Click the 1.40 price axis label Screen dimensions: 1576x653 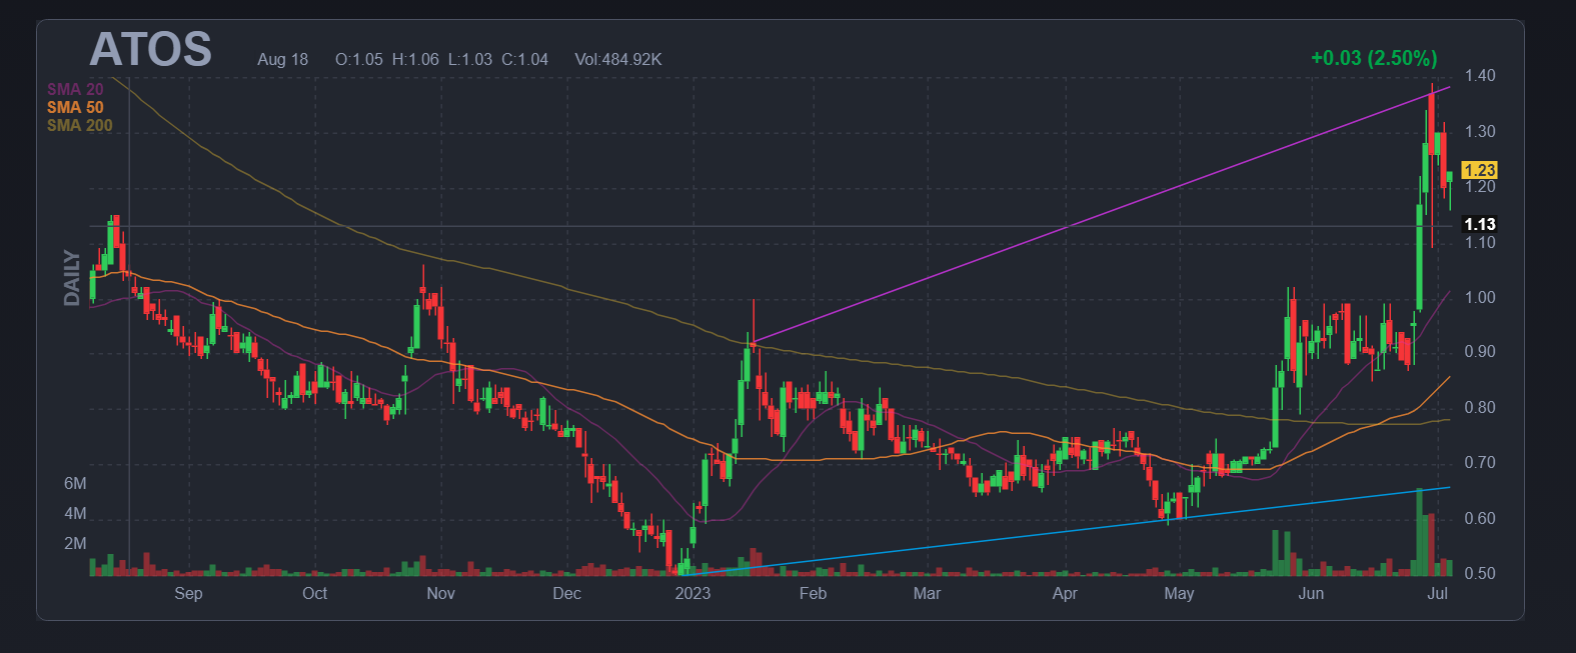1480,76
